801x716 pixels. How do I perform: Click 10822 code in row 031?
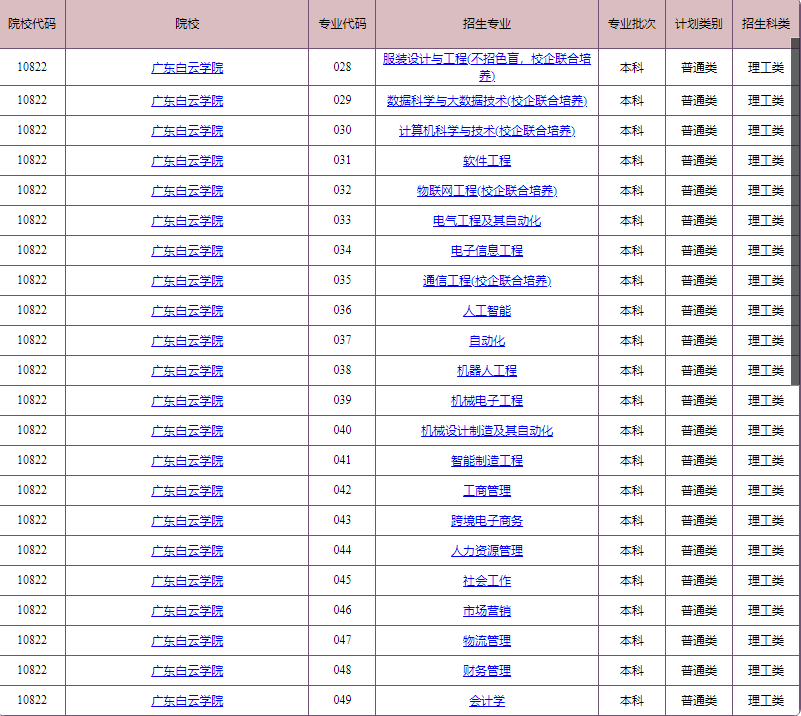(32, 160)
